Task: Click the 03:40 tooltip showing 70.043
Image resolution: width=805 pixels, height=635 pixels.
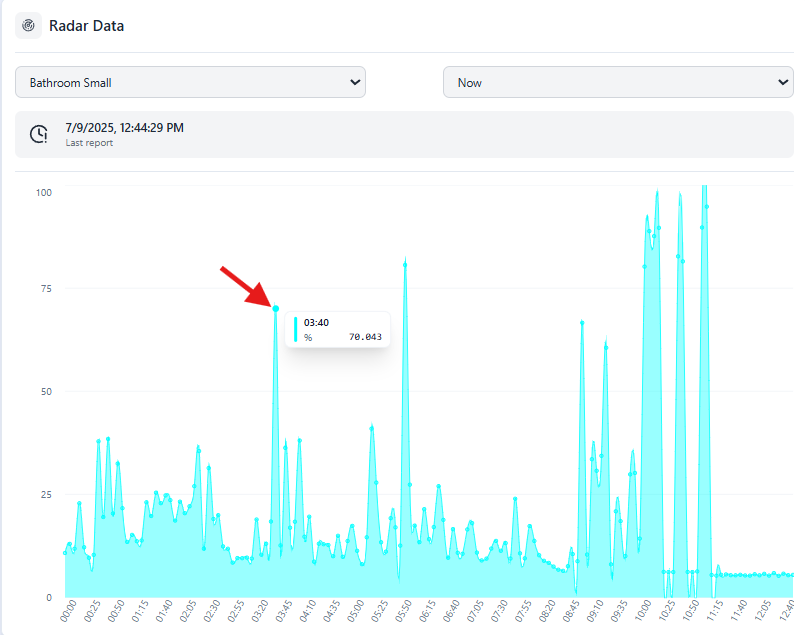Action: (338, 329)
